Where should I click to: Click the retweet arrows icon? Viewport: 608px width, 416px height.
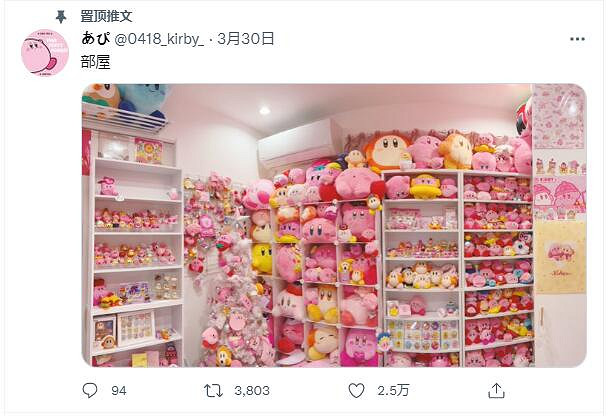pos(214,390)
